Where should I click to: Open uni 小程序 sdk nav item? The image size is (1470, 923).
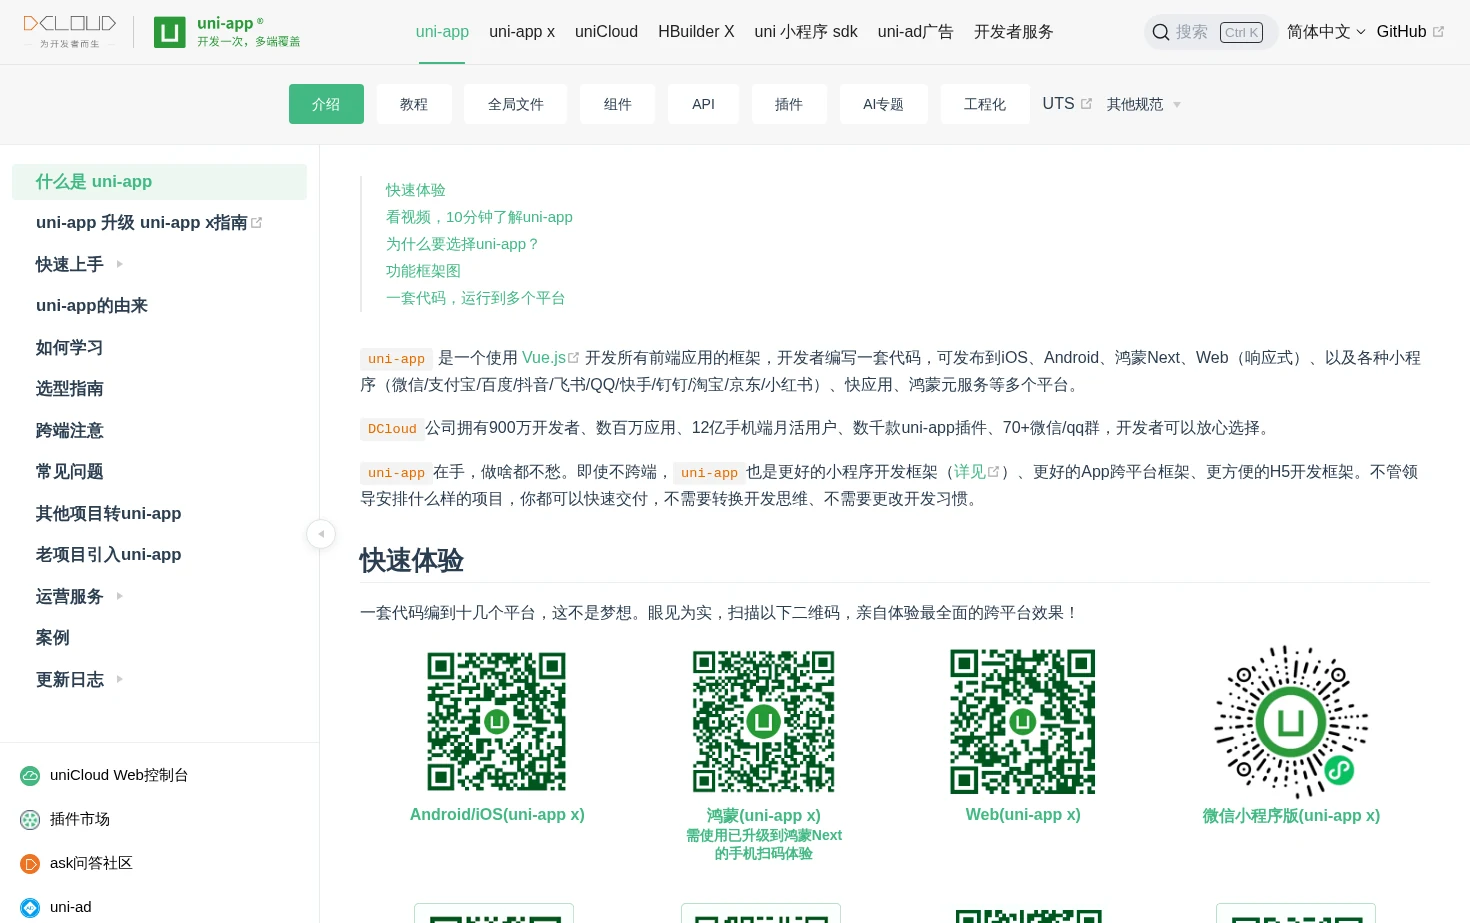coord(806,32)
